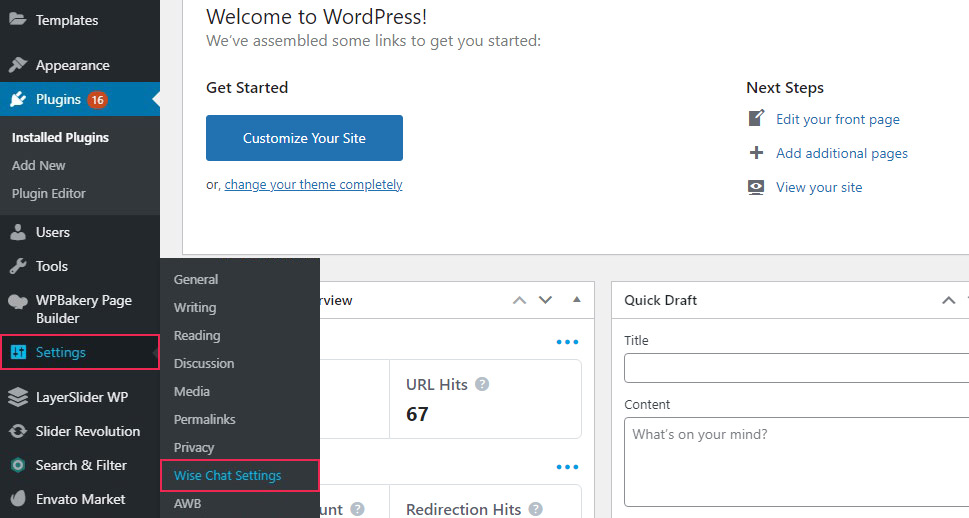Image resolution: width=969 pixels, height=518 pixels.
Task: Open Settings menu item
Action: click(80, 352)
